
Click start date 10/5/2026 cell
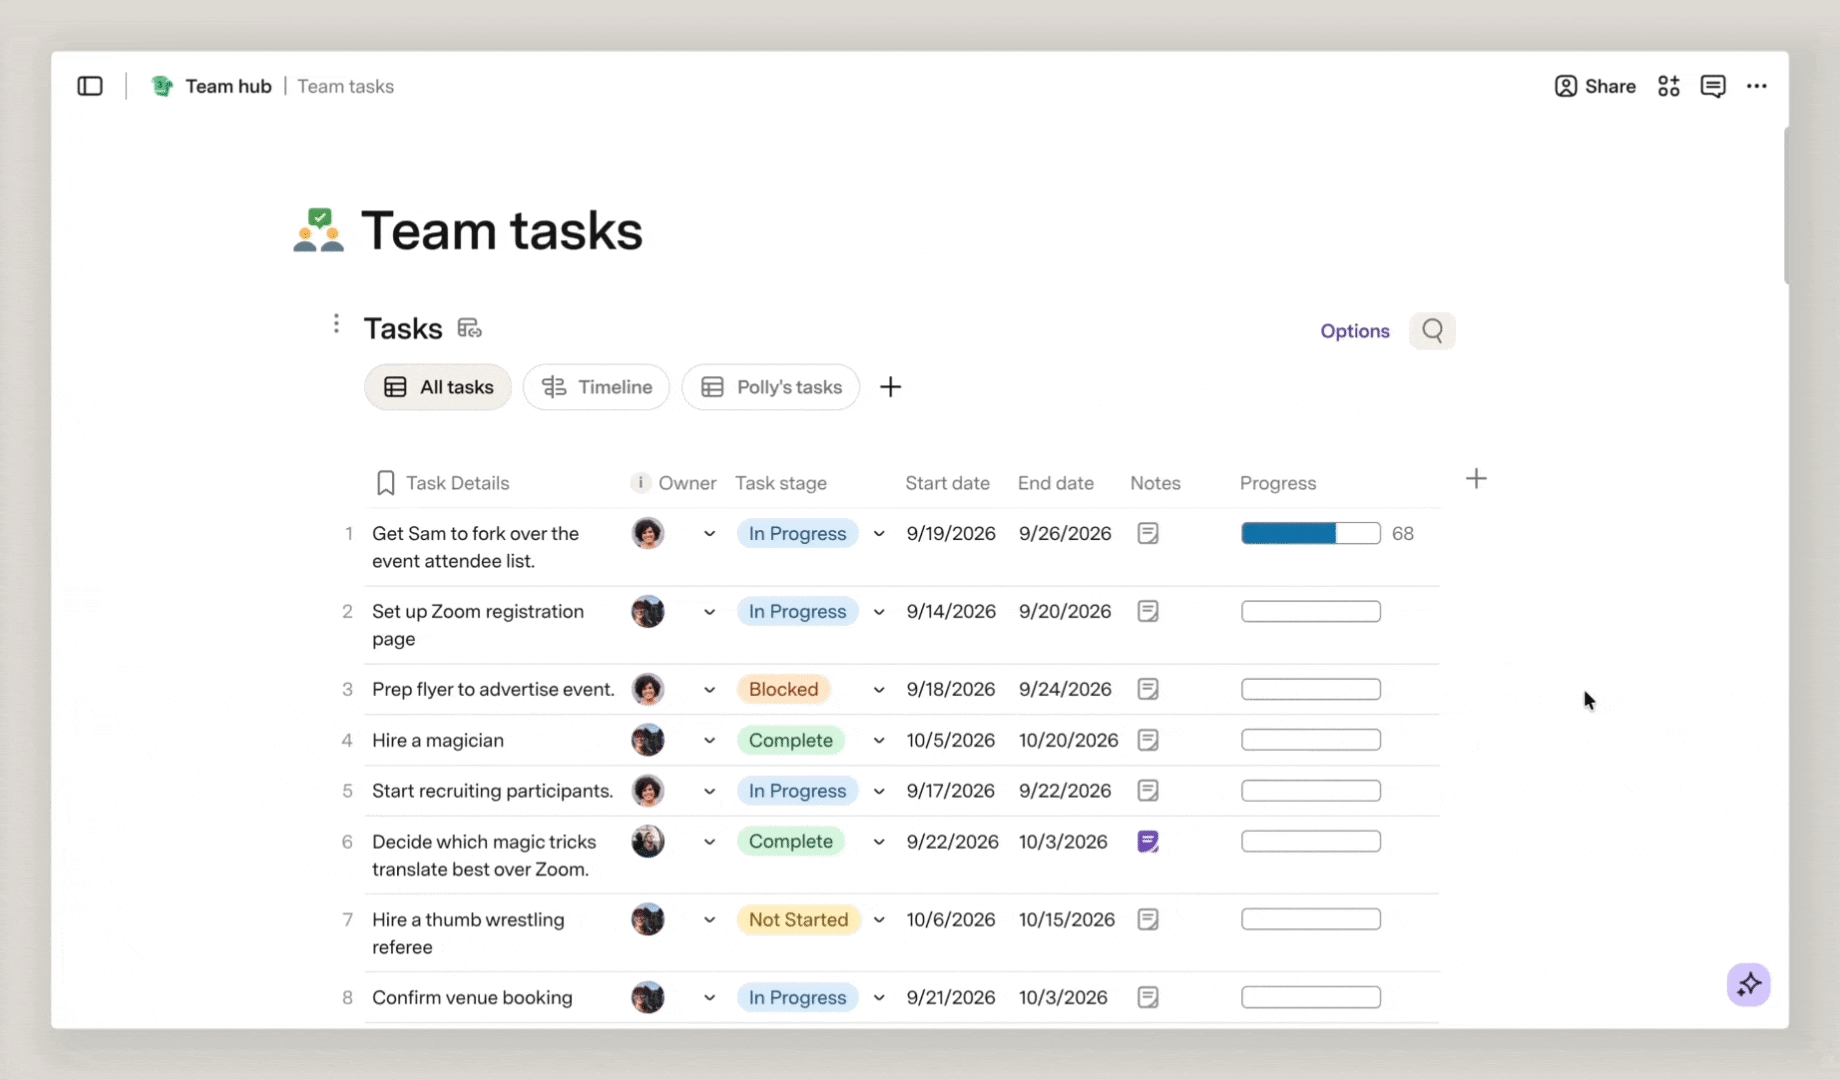click(950, 740)
